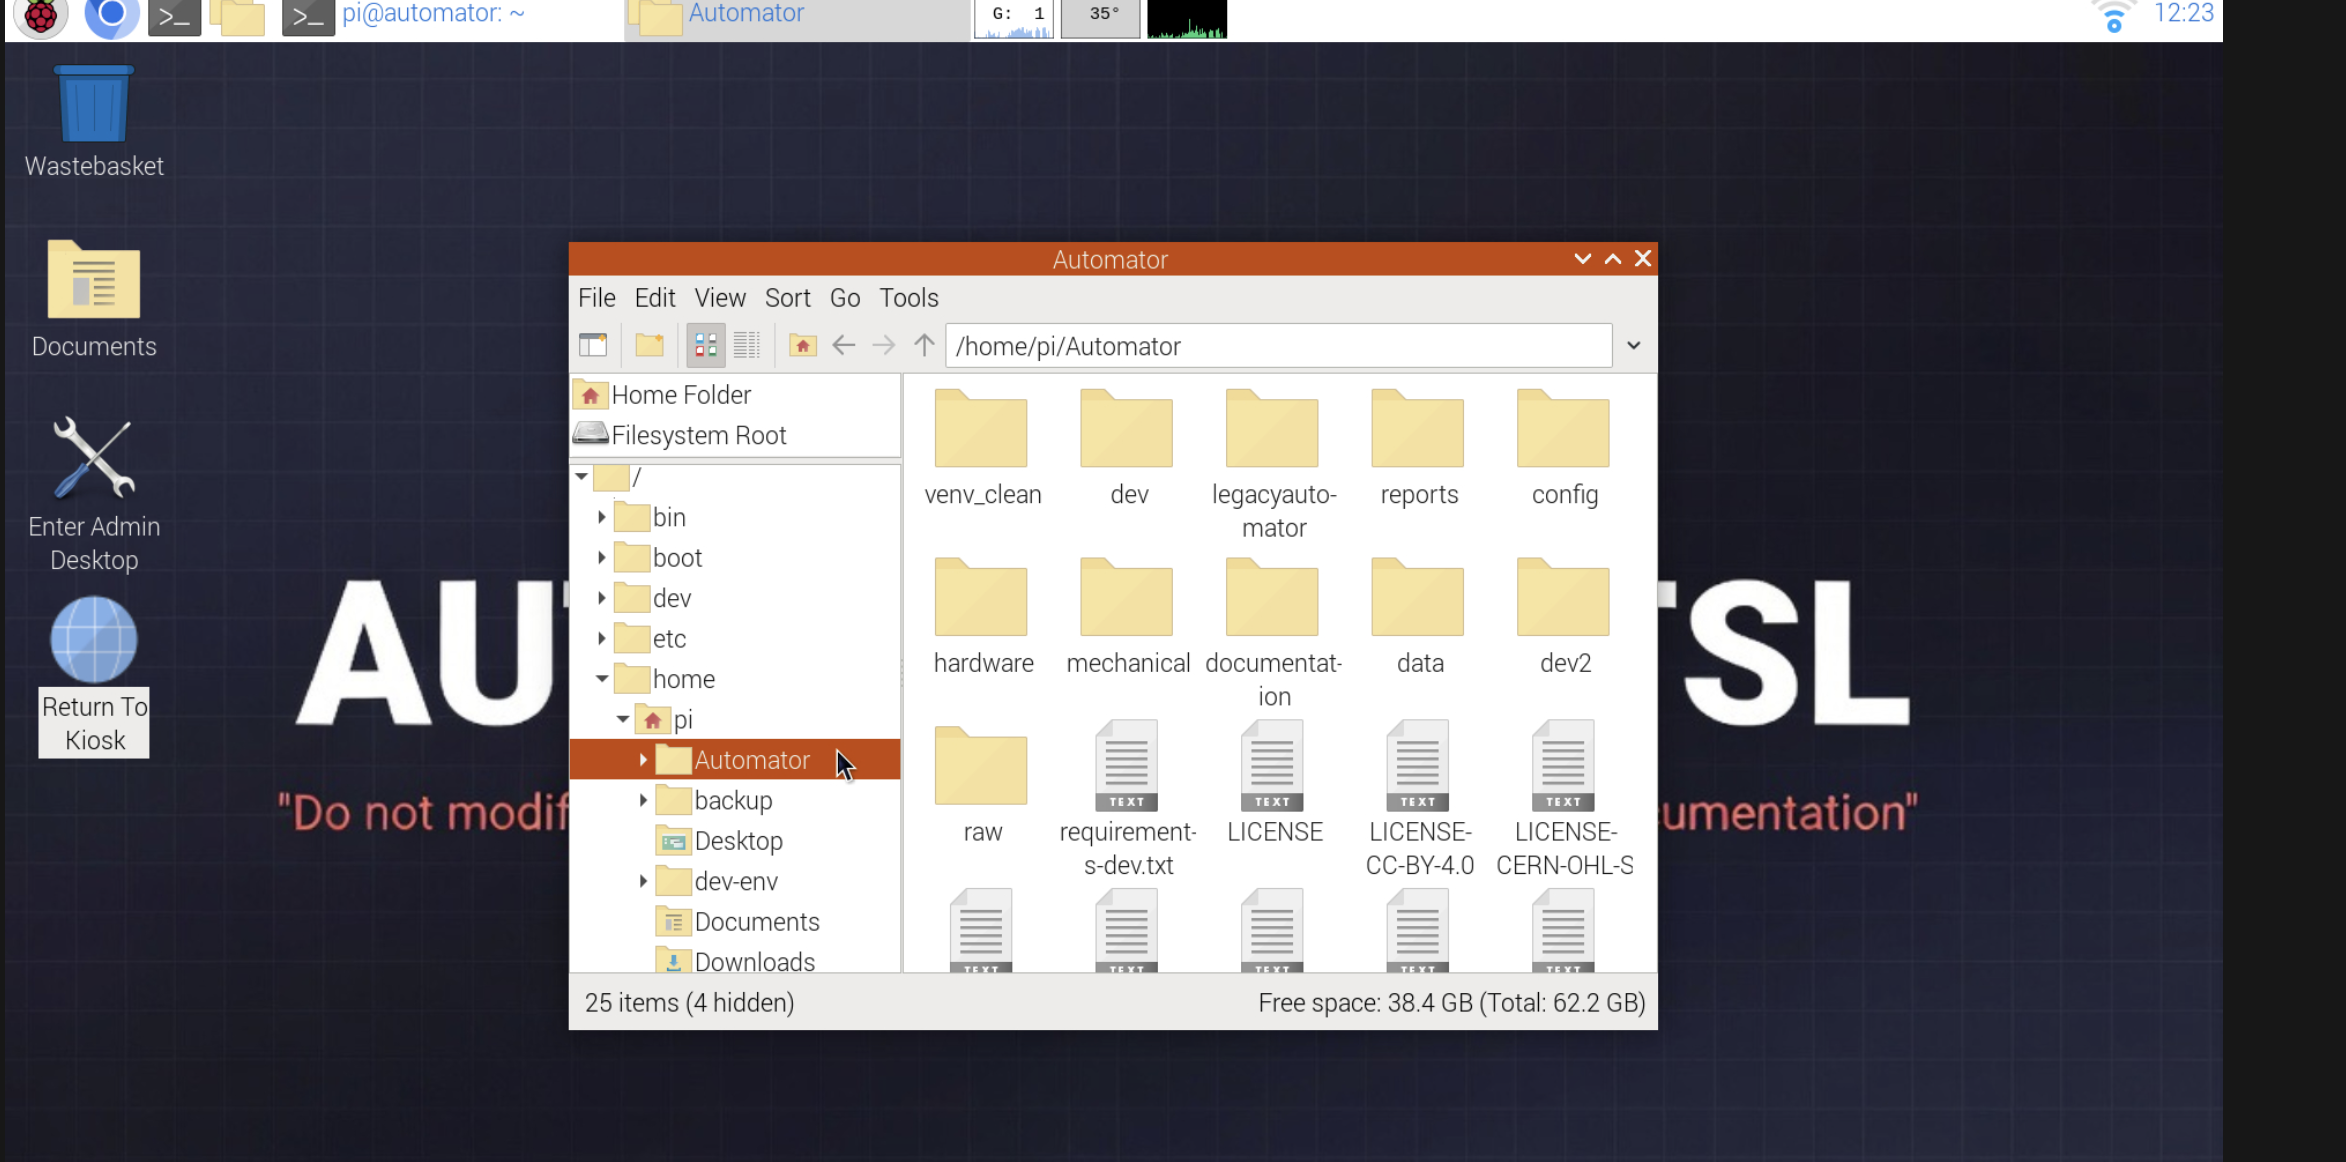Select the Return To Kiosk icon

click(x=94, y=677)
